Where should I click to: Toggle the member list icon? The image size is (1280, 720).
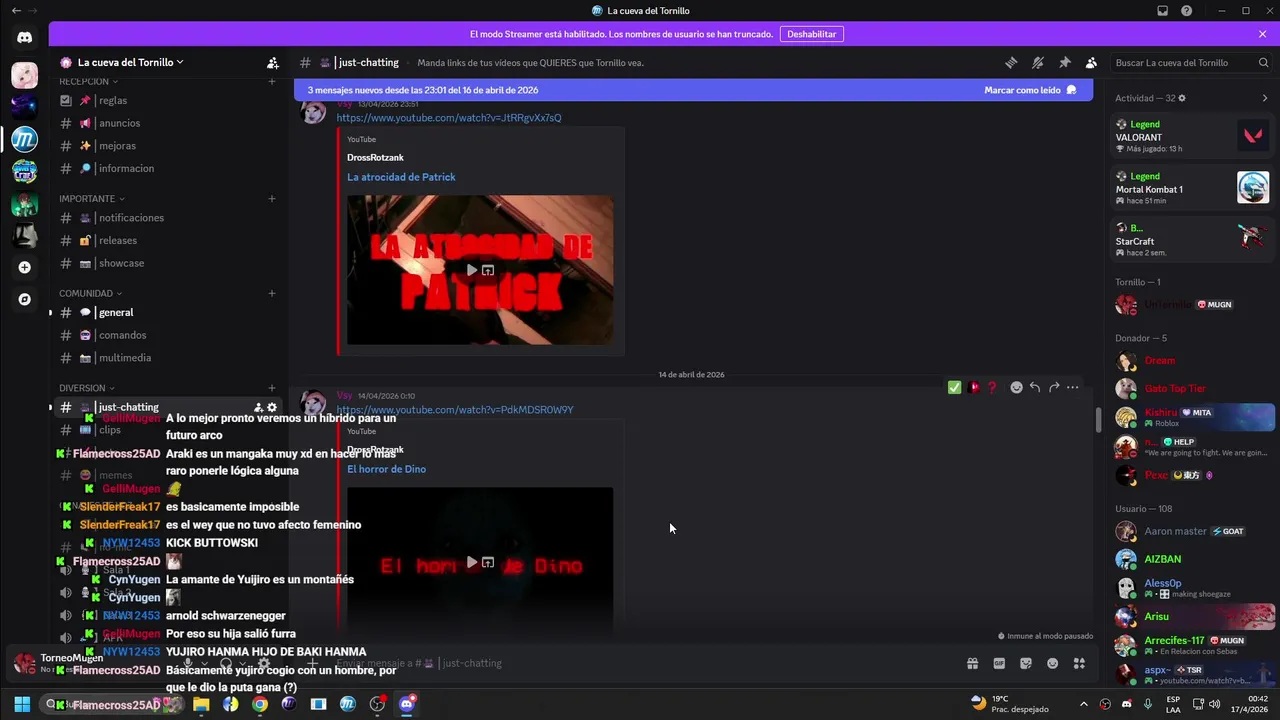1091,62
